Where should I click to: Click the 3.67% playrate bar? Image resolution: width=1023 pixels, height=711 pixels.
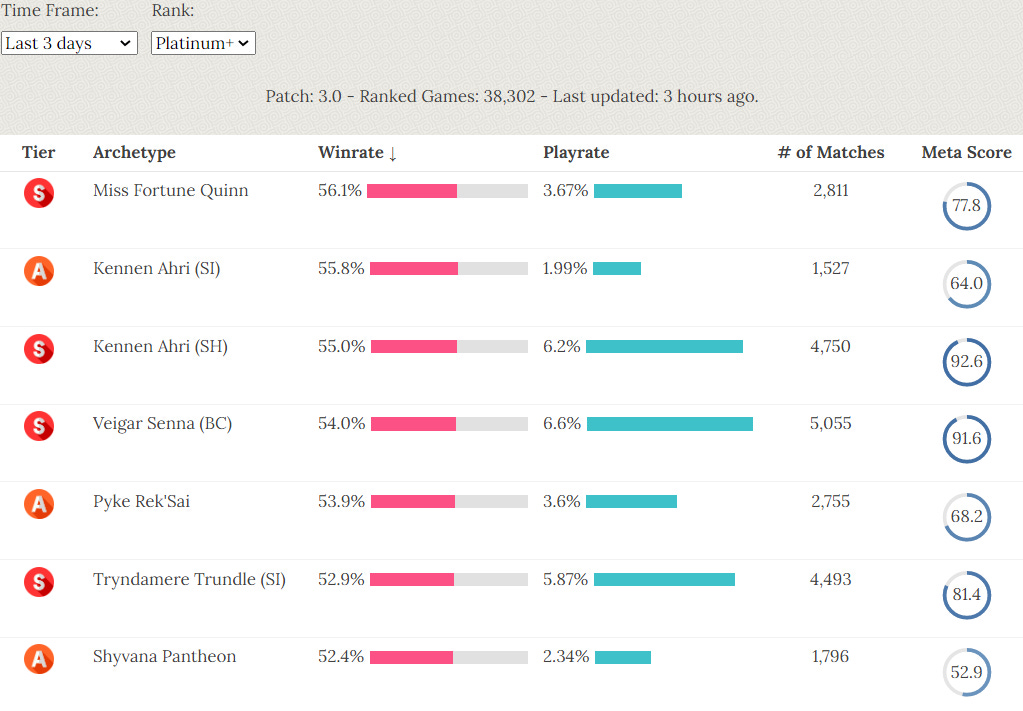638,190
